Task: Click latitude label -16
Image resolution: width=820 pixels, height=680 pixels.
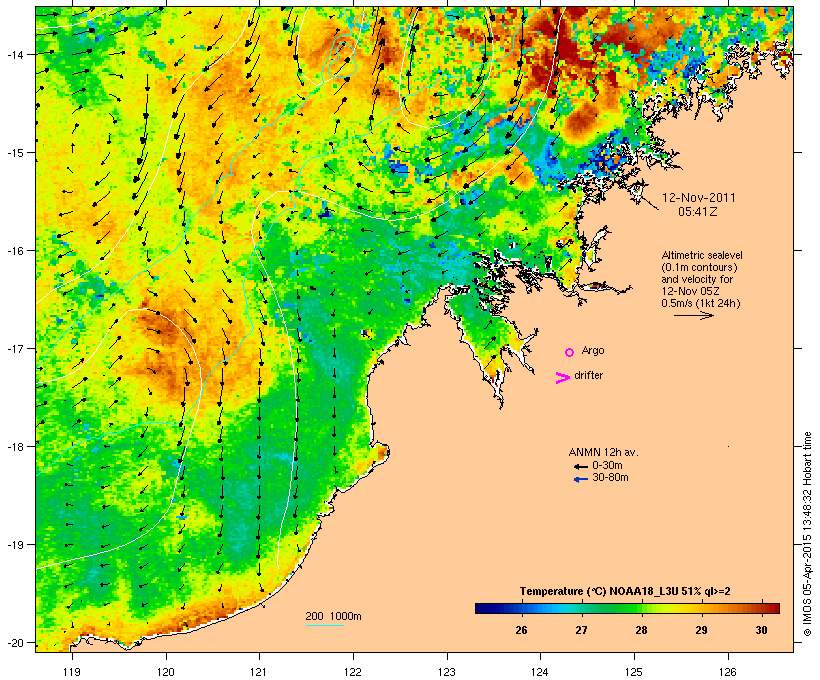Action: point(14,251)
